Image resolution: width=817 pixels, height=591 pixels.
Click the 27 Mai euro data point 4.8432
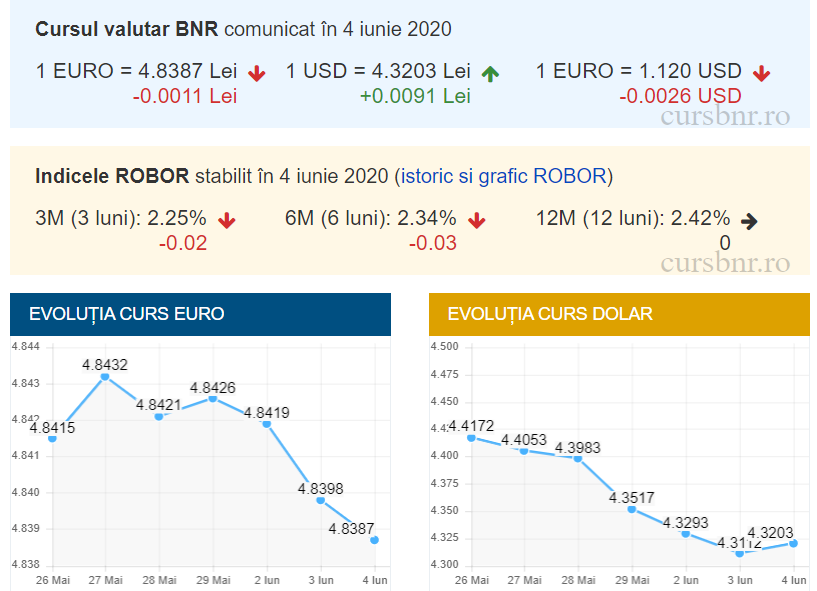click(105, 377)
